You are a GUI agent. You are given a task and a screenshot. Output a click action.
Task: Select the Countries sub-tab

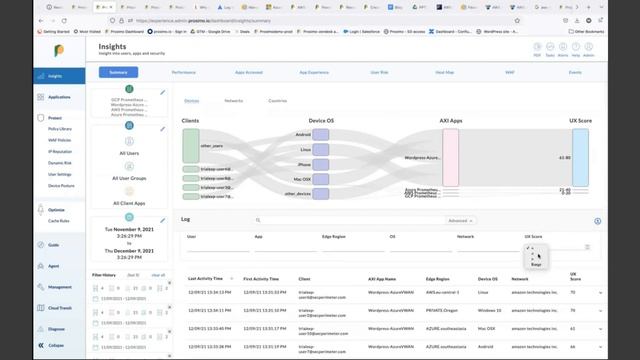coord(278,101)
